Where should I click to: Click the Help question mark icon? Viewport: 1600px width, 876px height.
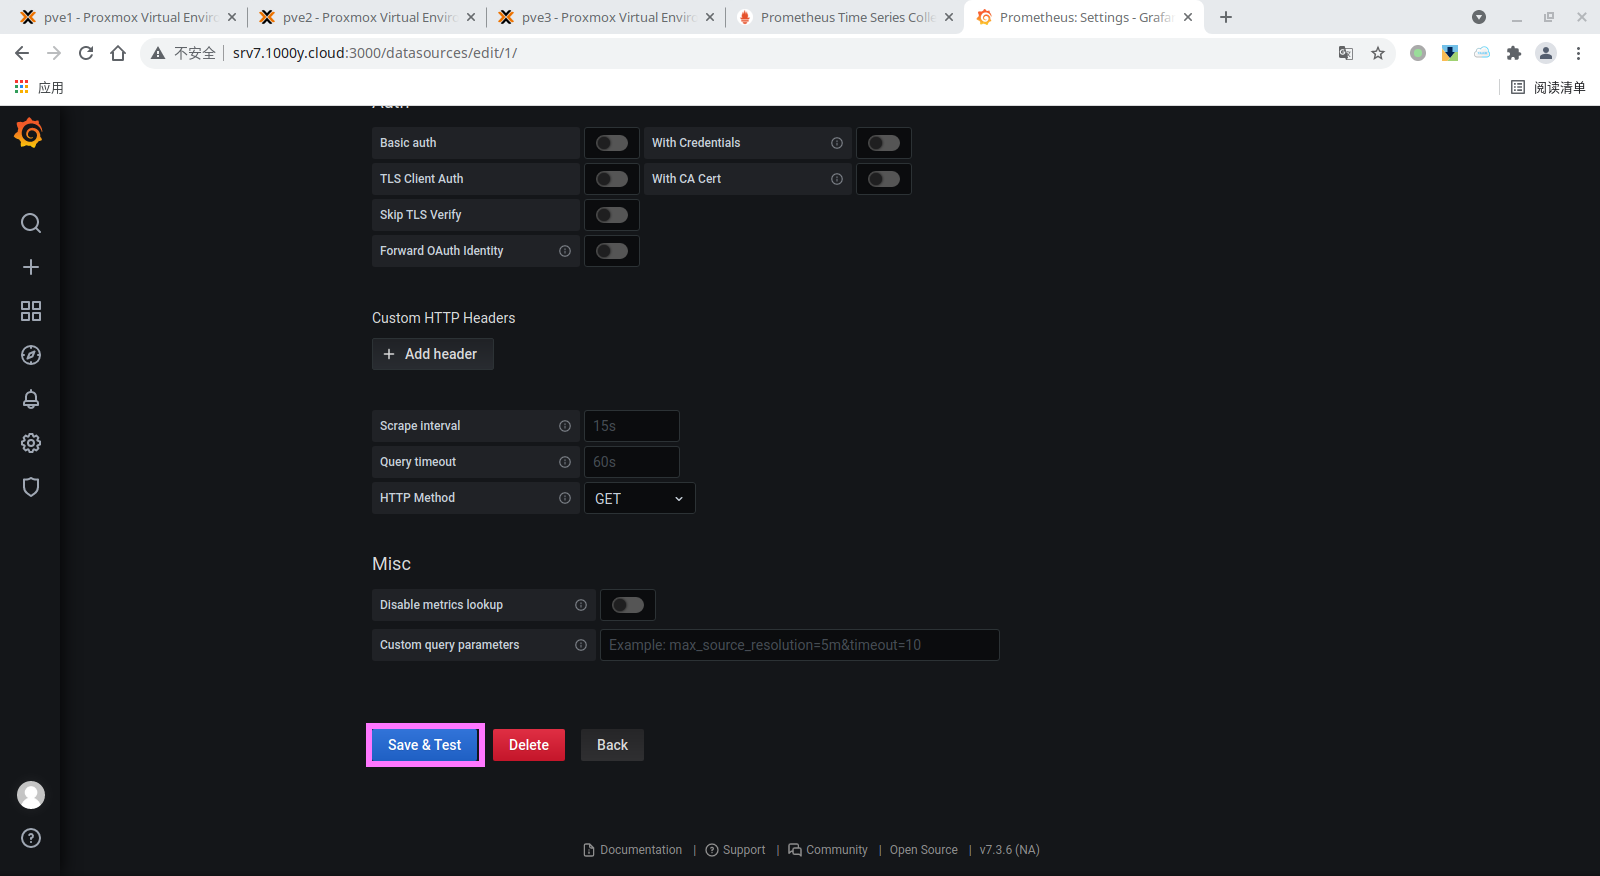[31, 838]
